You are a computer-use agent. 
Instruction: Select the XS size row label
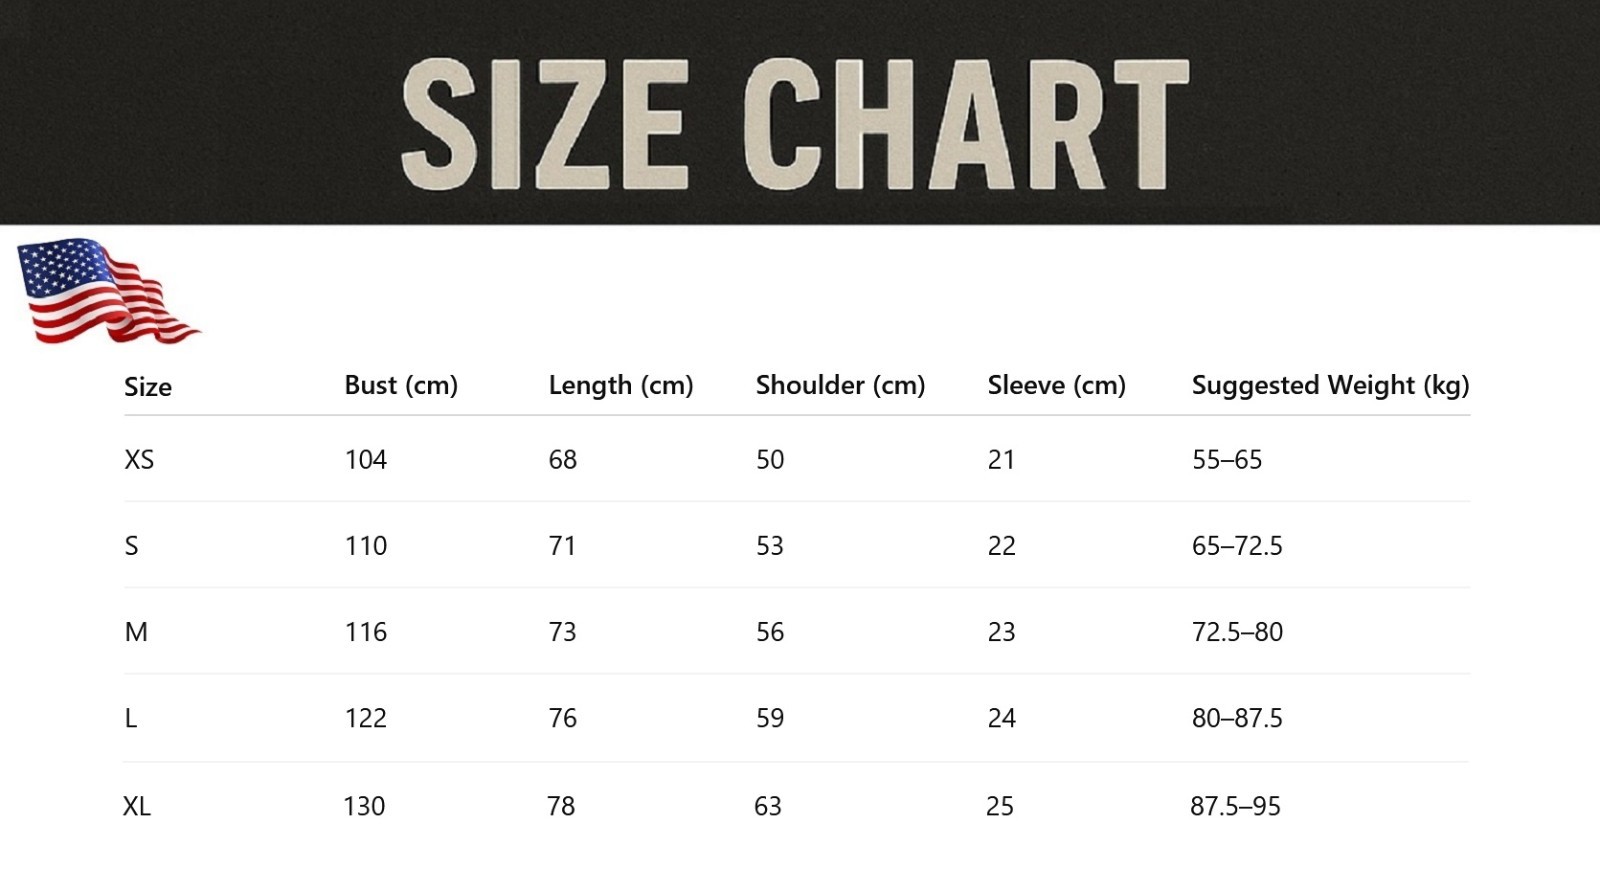[139, 460]
